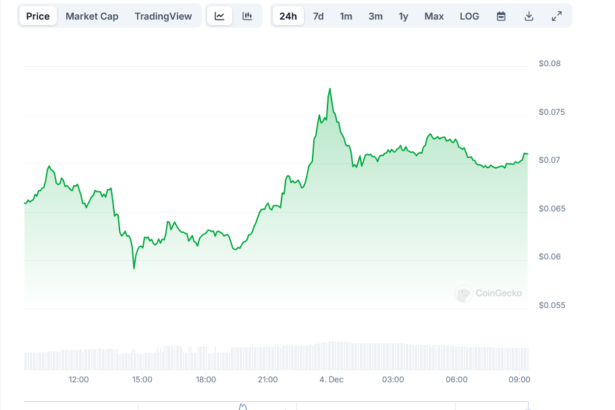Click the range navigator handle at bottom

(242, 405)
